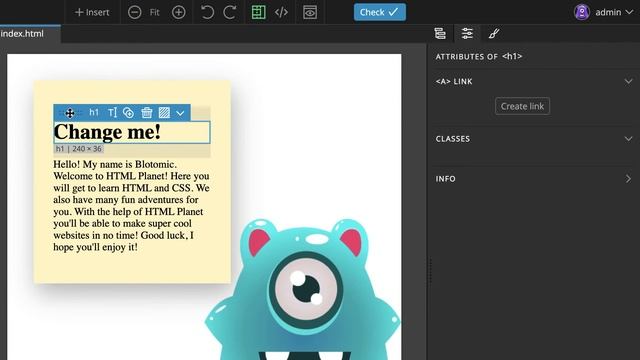Viewport: 640px width, 360px height.
Task: Click the duplicate element icon
Action: click(129, 113)
